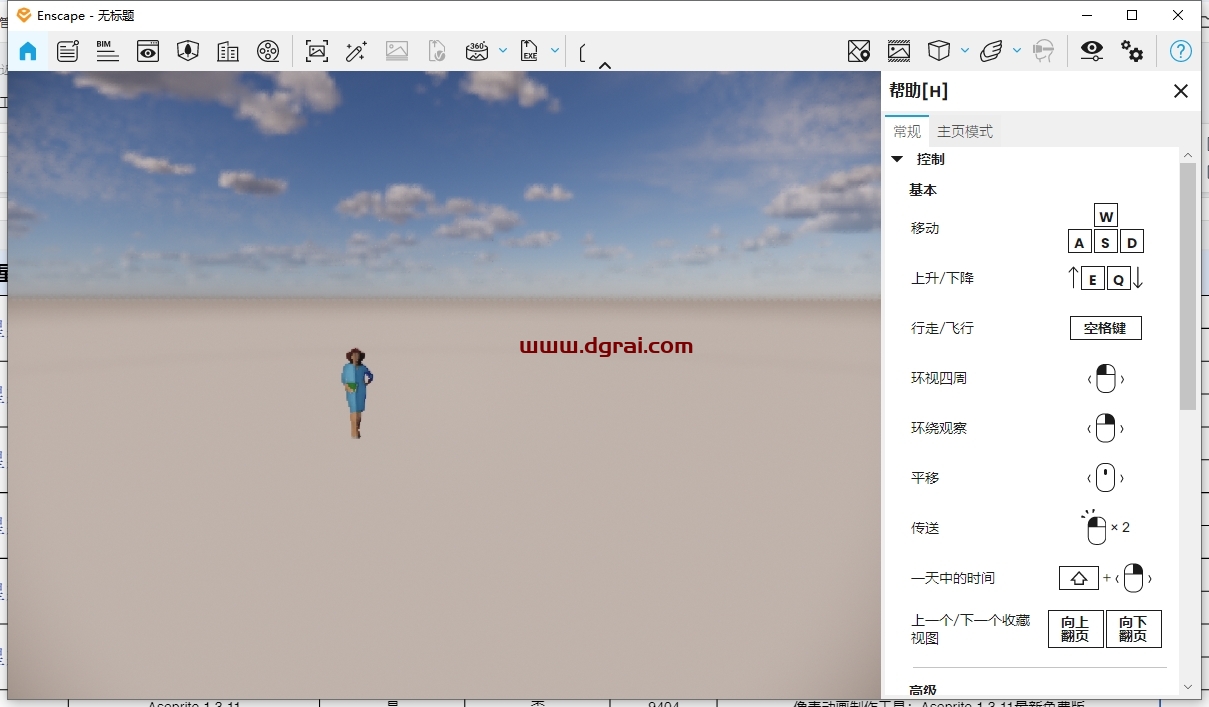Click the cube projection mode icon
The width and height of the screenshot is (1209, 707).
(x=938, y=51)
